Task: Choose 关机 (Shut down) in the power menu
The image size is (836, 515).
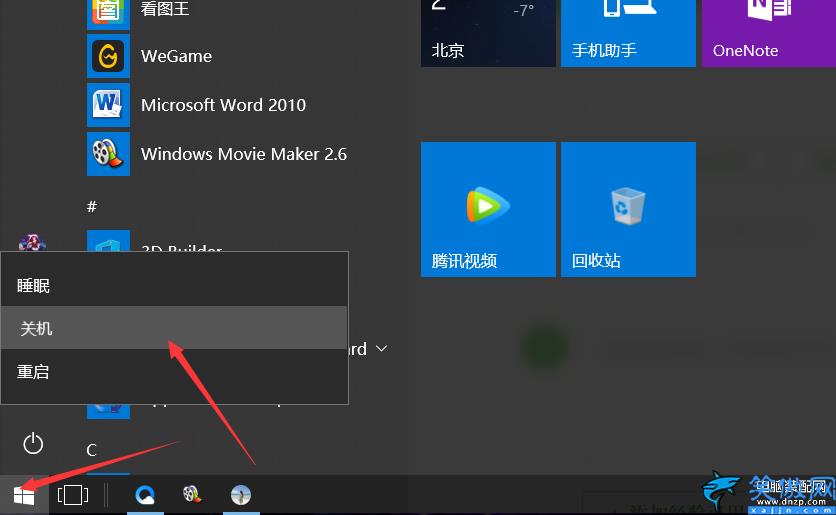Action: (x=174, y=327)
